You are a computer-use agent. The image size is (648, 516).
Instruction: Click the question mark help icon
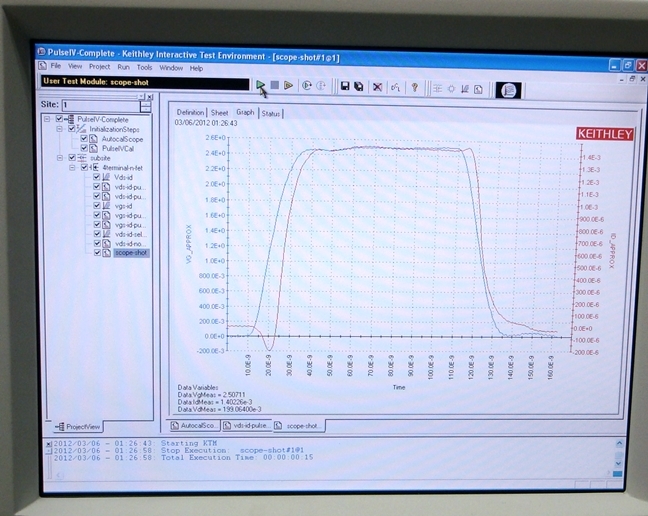[x=415, y=88]
